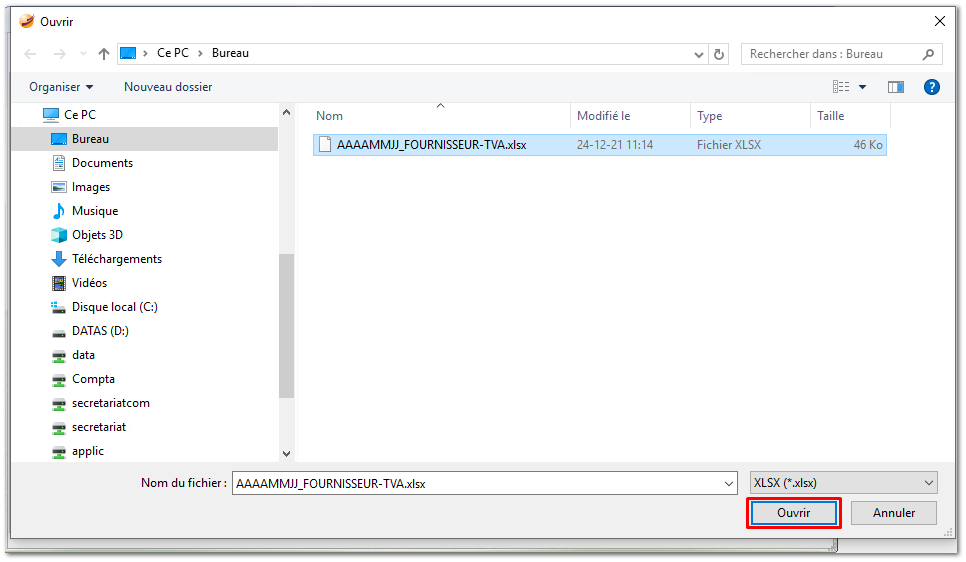
Task: Open Objets 3D in navigation pane
Action: tap(97, 235)
